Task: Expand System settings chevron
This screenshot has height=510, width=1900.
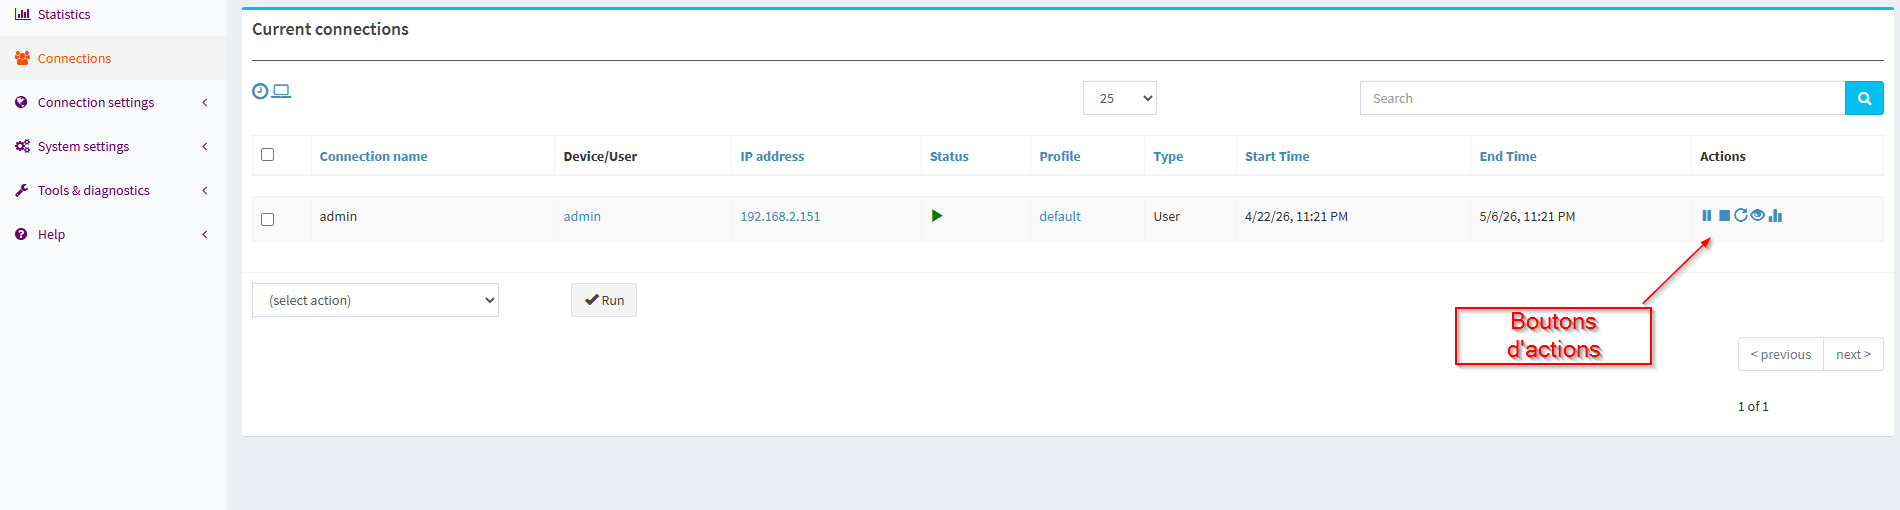Action: (205, 146)
